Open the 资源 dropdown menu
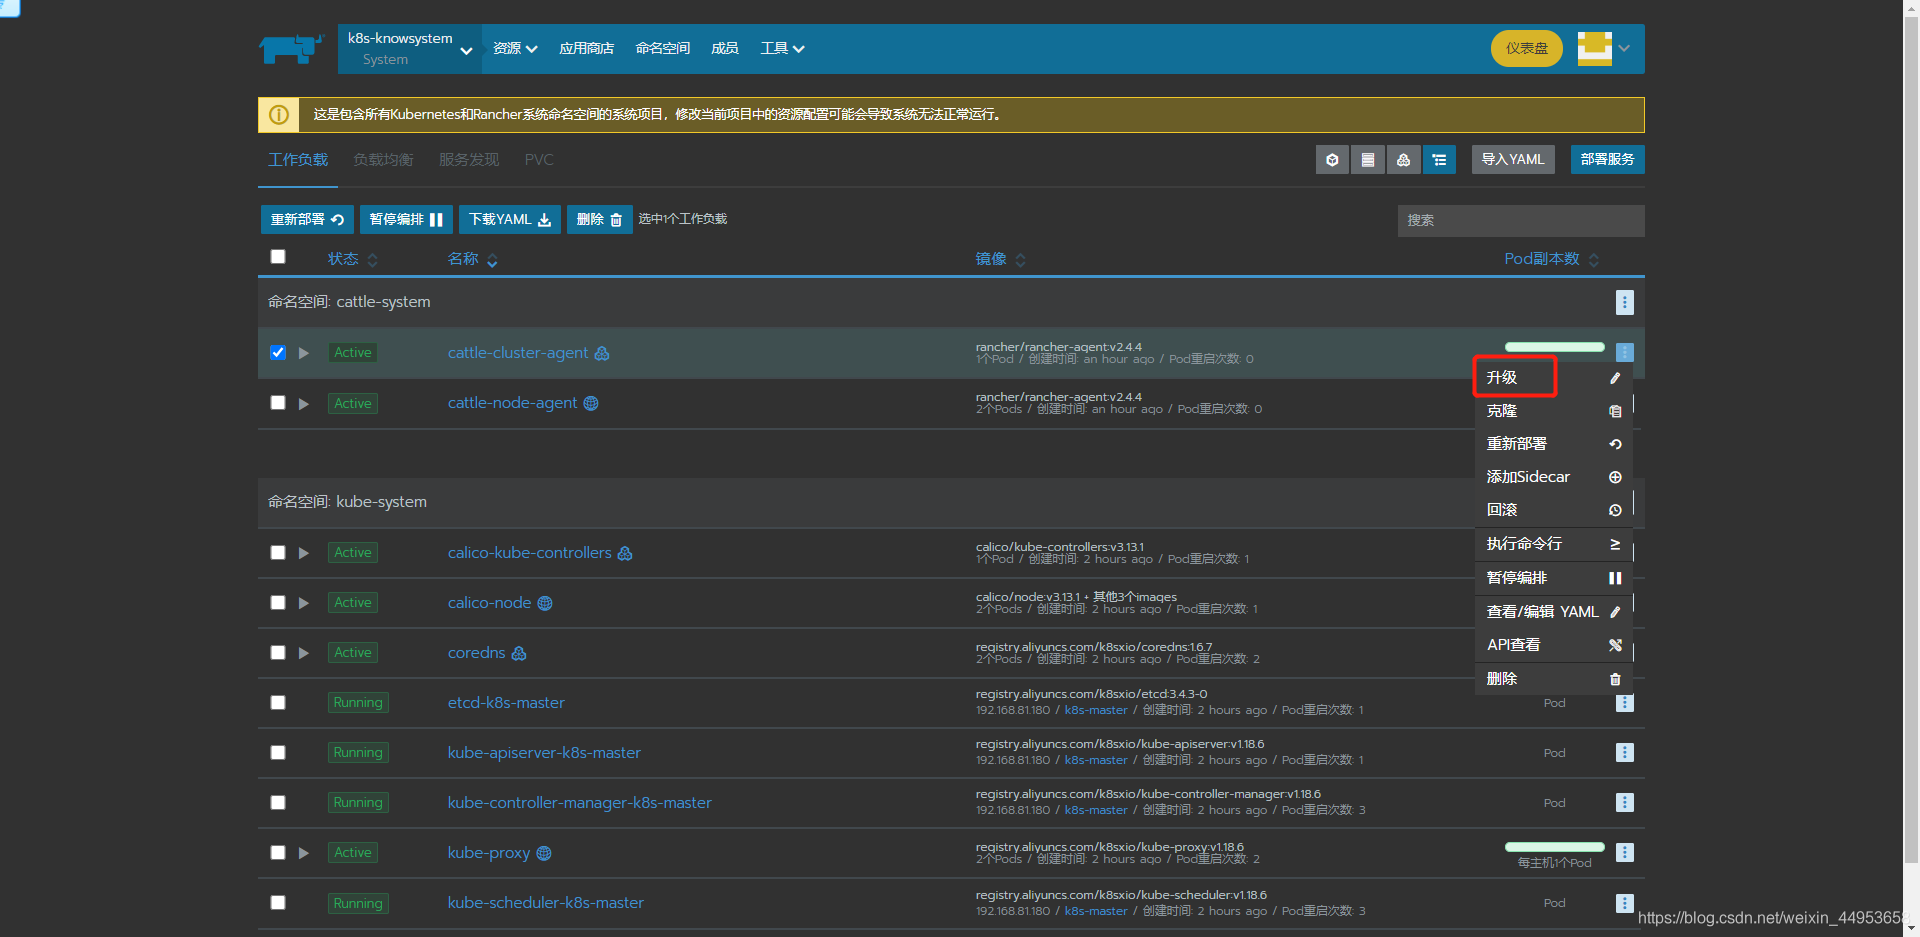 [515, 48]
